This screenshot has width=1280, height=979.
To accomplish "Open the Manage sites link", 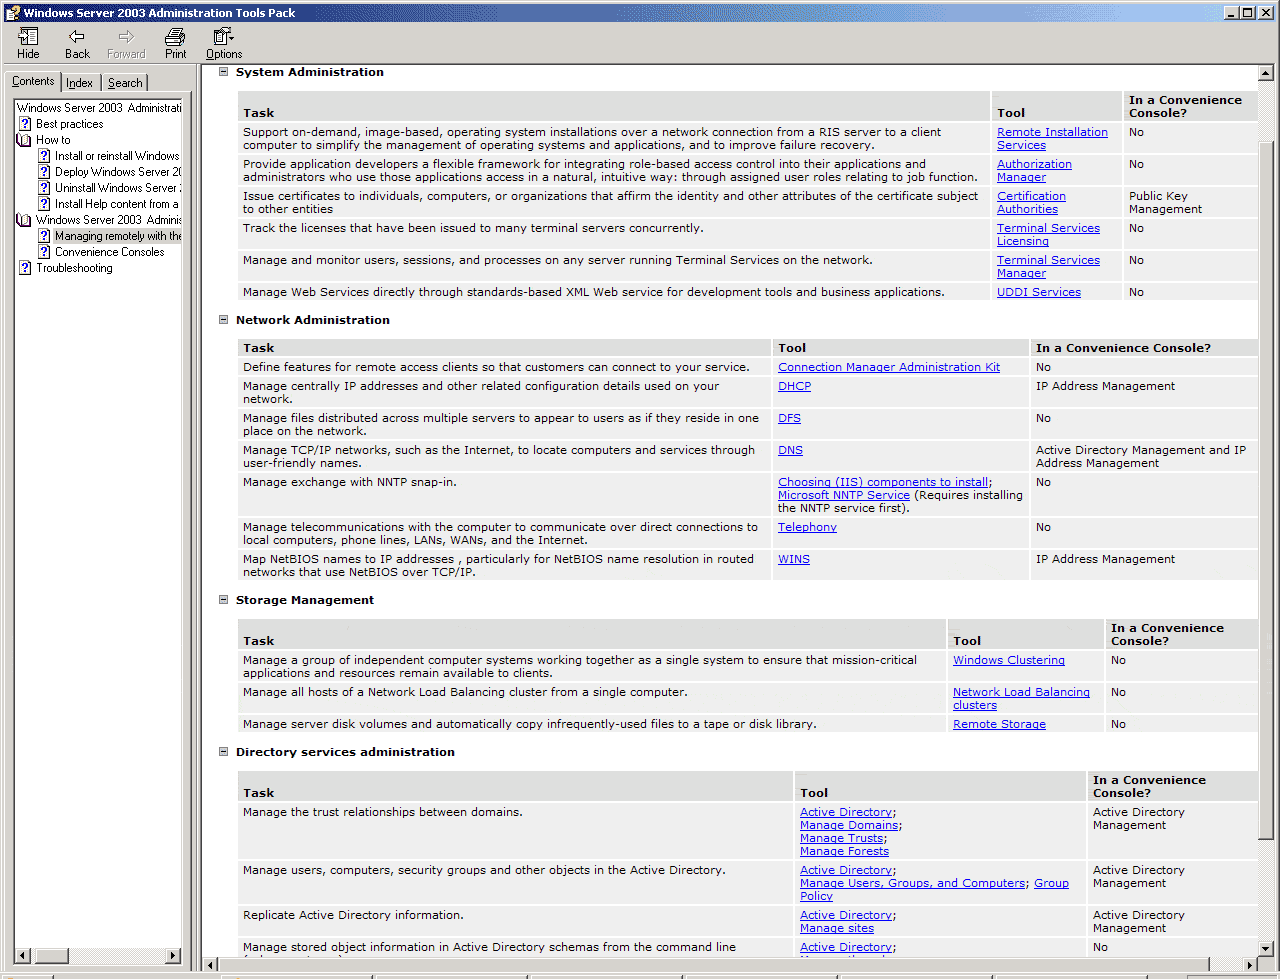I will 837,928.
